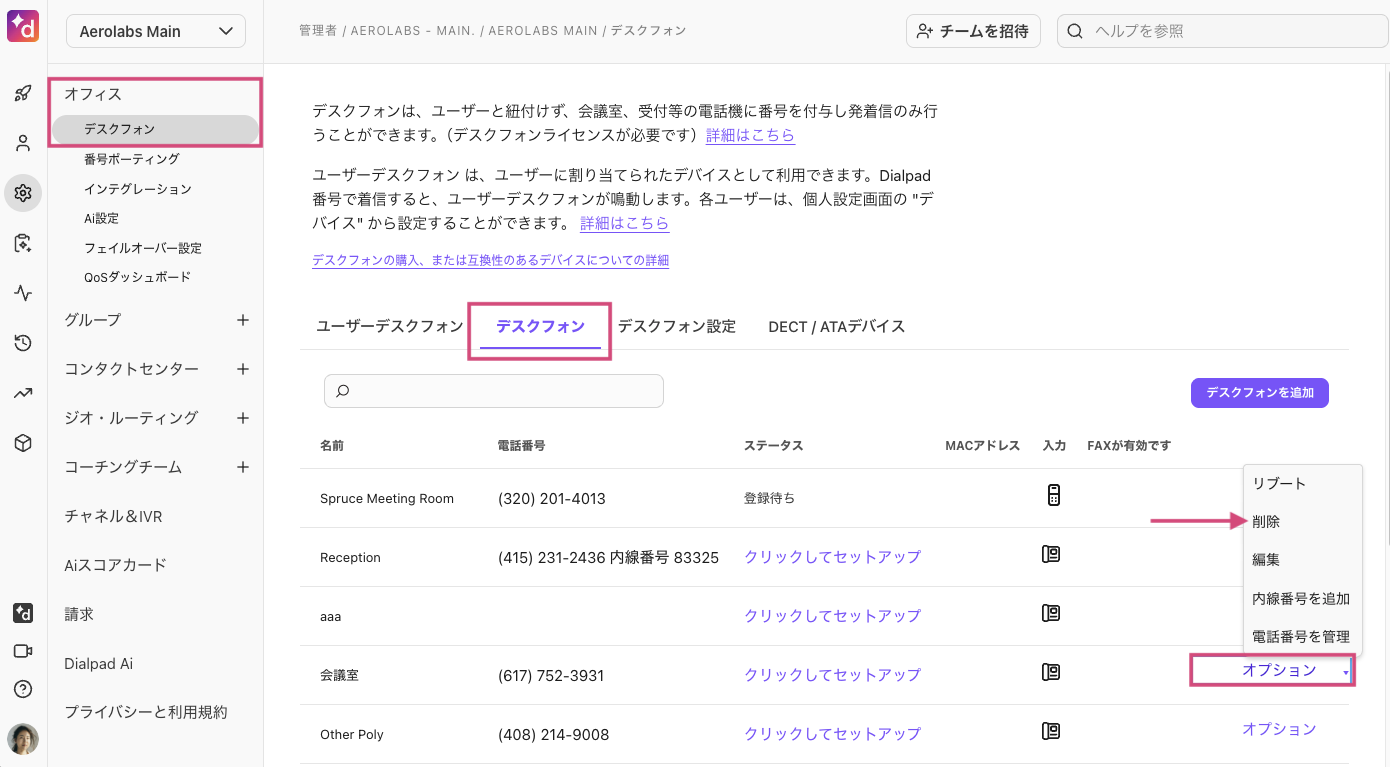The image size is (1390, 767).
Task: Open the activity pulse icon in sidebar
Action: (23, 293)
